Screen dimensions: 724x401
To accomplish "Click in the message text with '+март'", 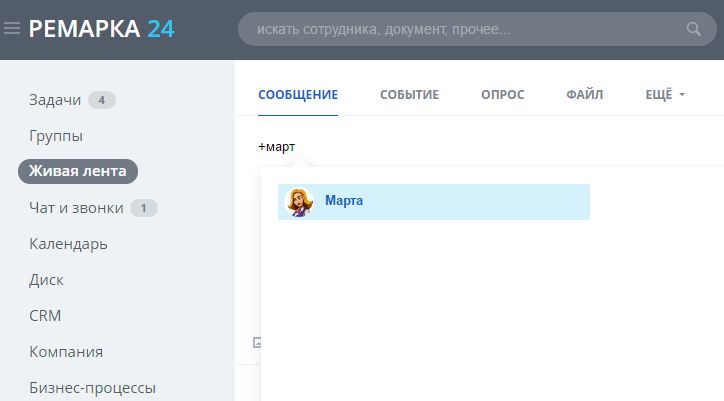I will (277, 147).
